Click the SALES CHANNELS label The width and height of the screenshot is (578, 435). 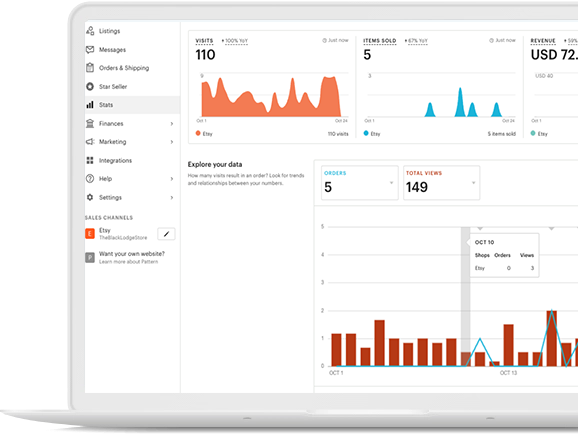point(109,218)
